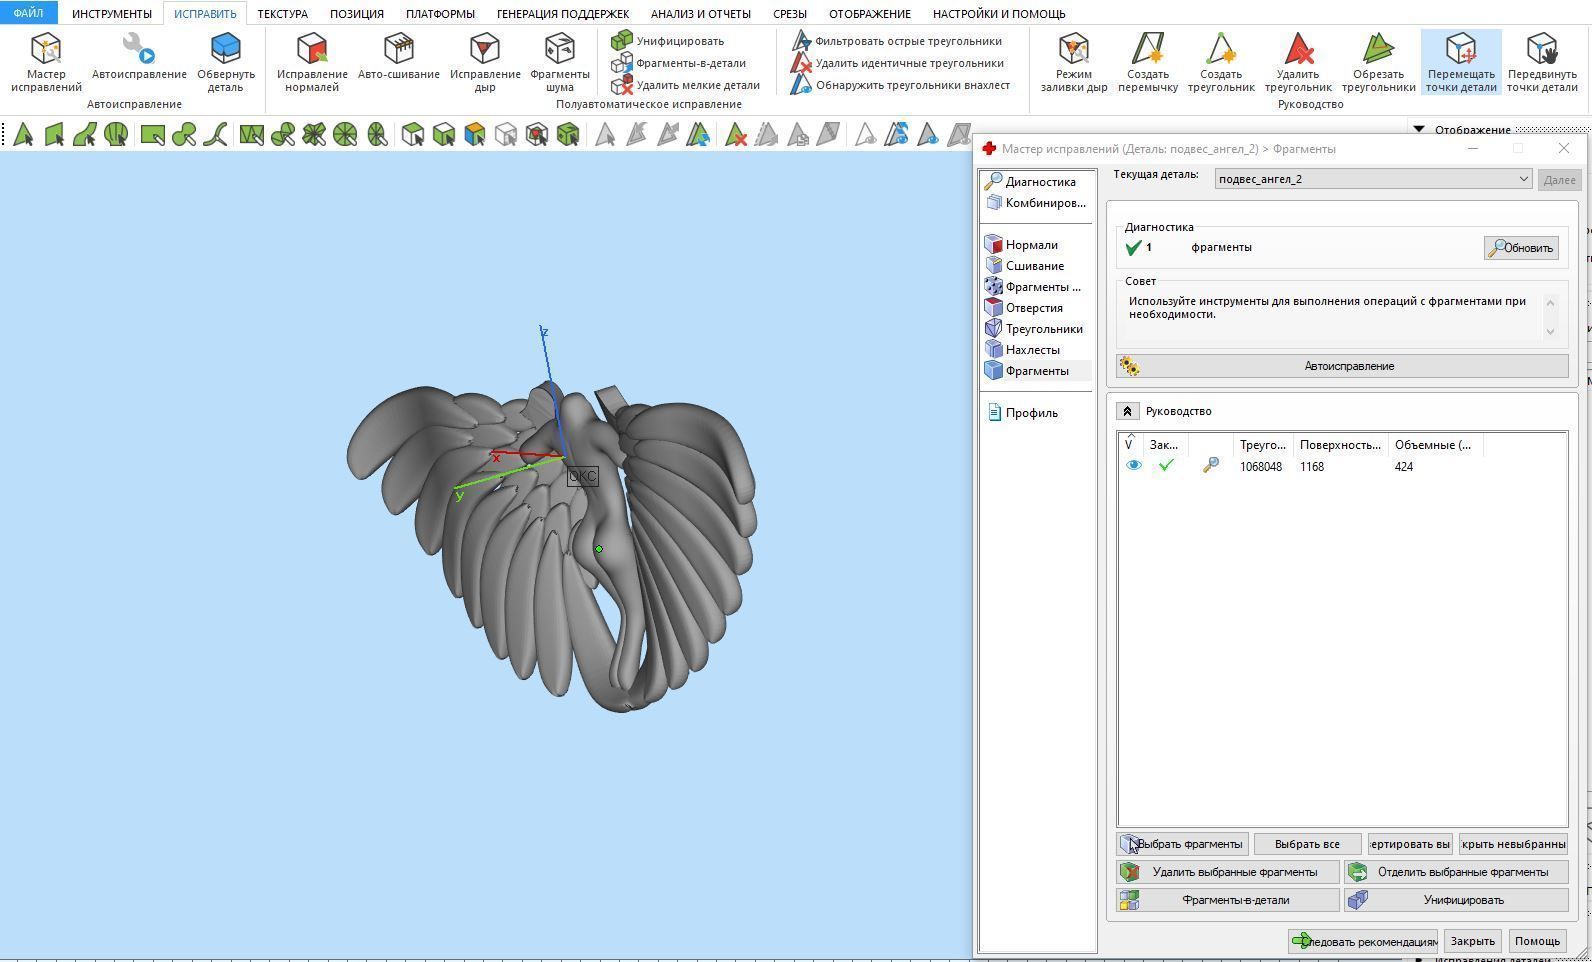Image resolution: width=1592 pixels, height=962 pixels.
Task: Toggle Перемещать точки детали tool
Action: click(x=1461, y=62)
